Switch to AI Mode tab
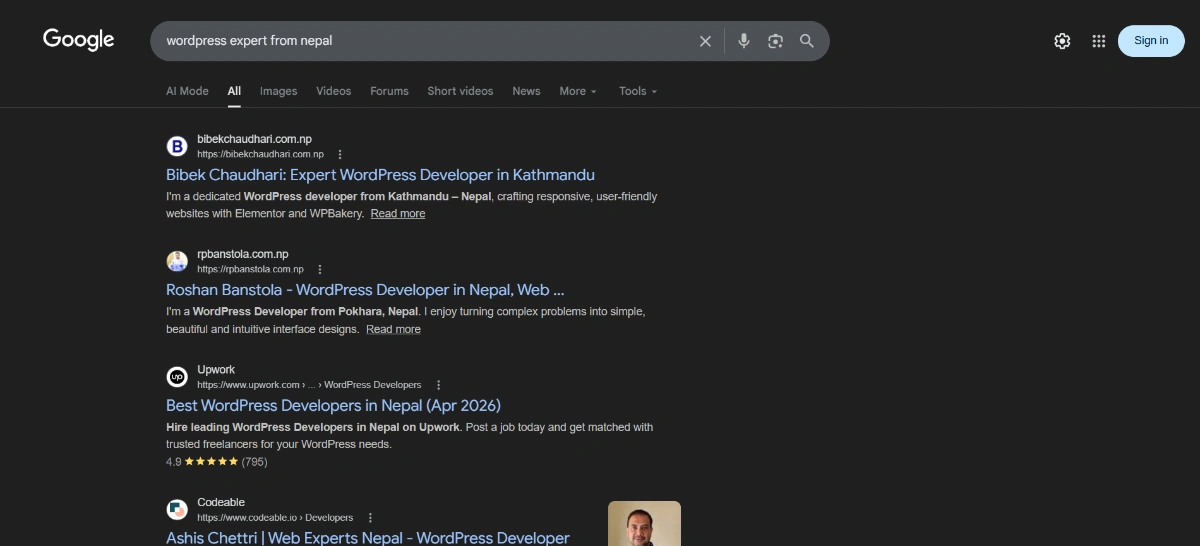The image size is (1200, 546). pyautogui.click(x=187, y=91)
